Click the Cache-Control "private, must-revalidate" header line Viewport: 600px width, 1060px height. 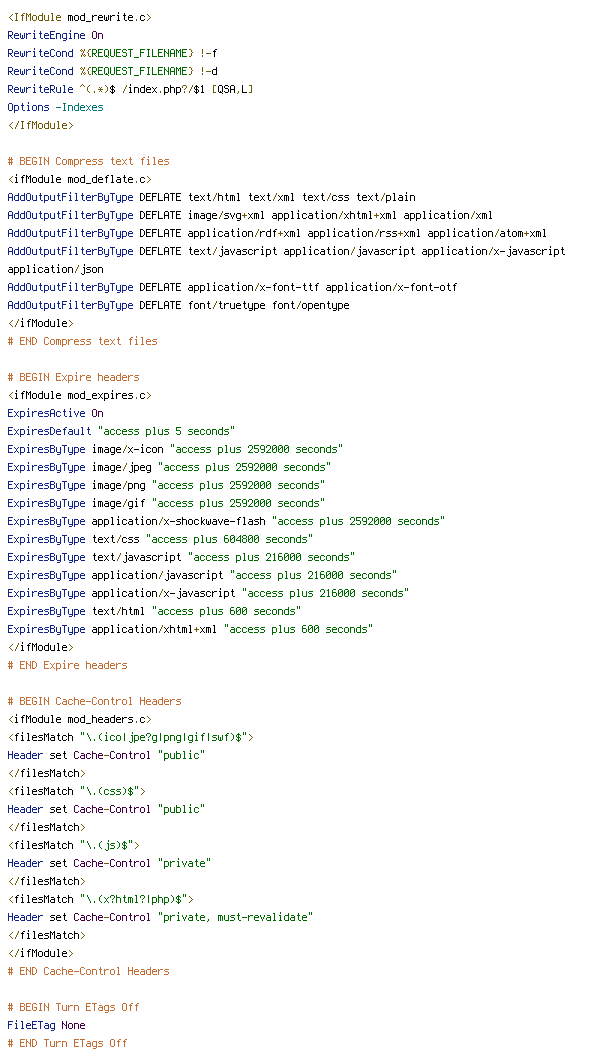coord(160,917)
